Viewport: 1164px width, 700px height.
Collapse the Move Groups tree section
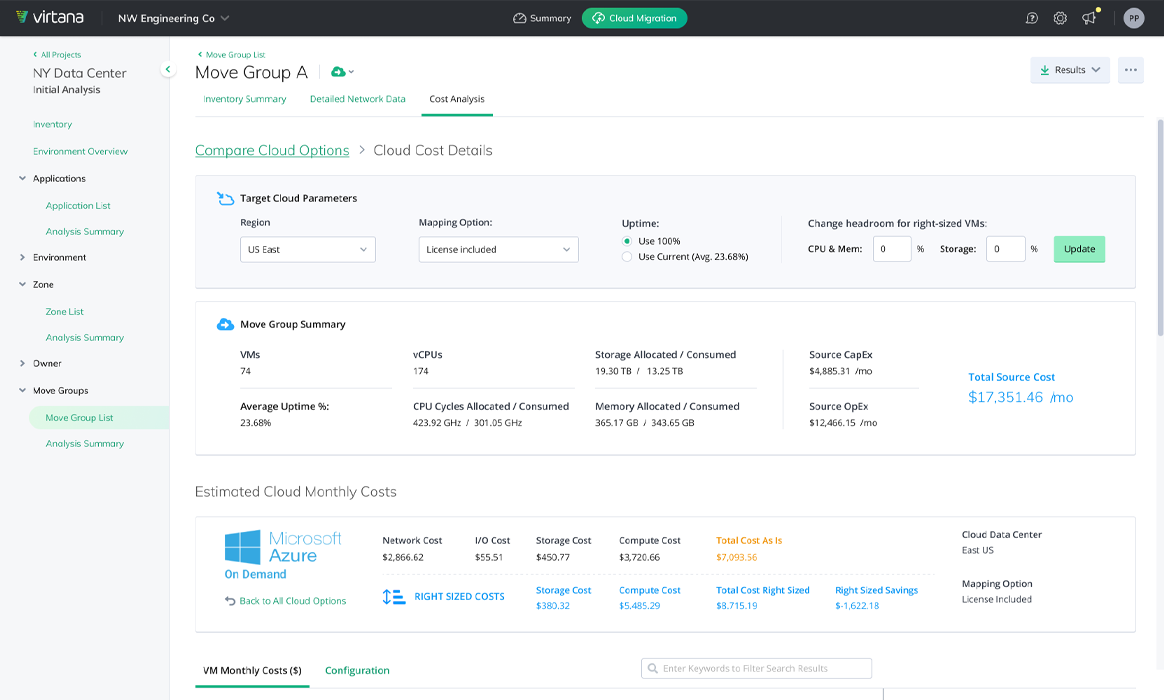click(x=22, y=390)
